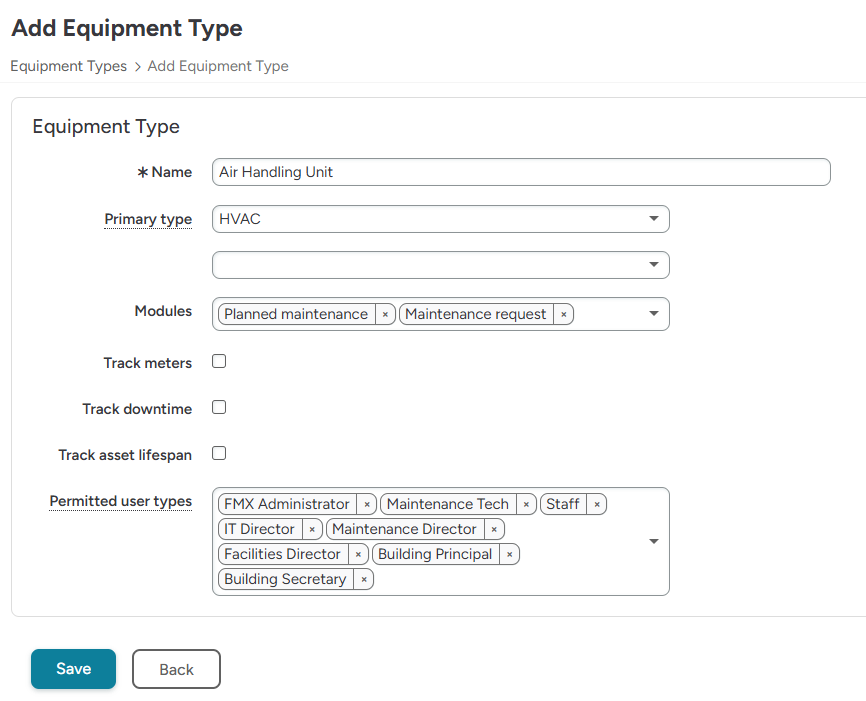The width and height of the screenshot is (866, 701).
Task: Remove Building Principal user type tag
Action: [509, 554]
